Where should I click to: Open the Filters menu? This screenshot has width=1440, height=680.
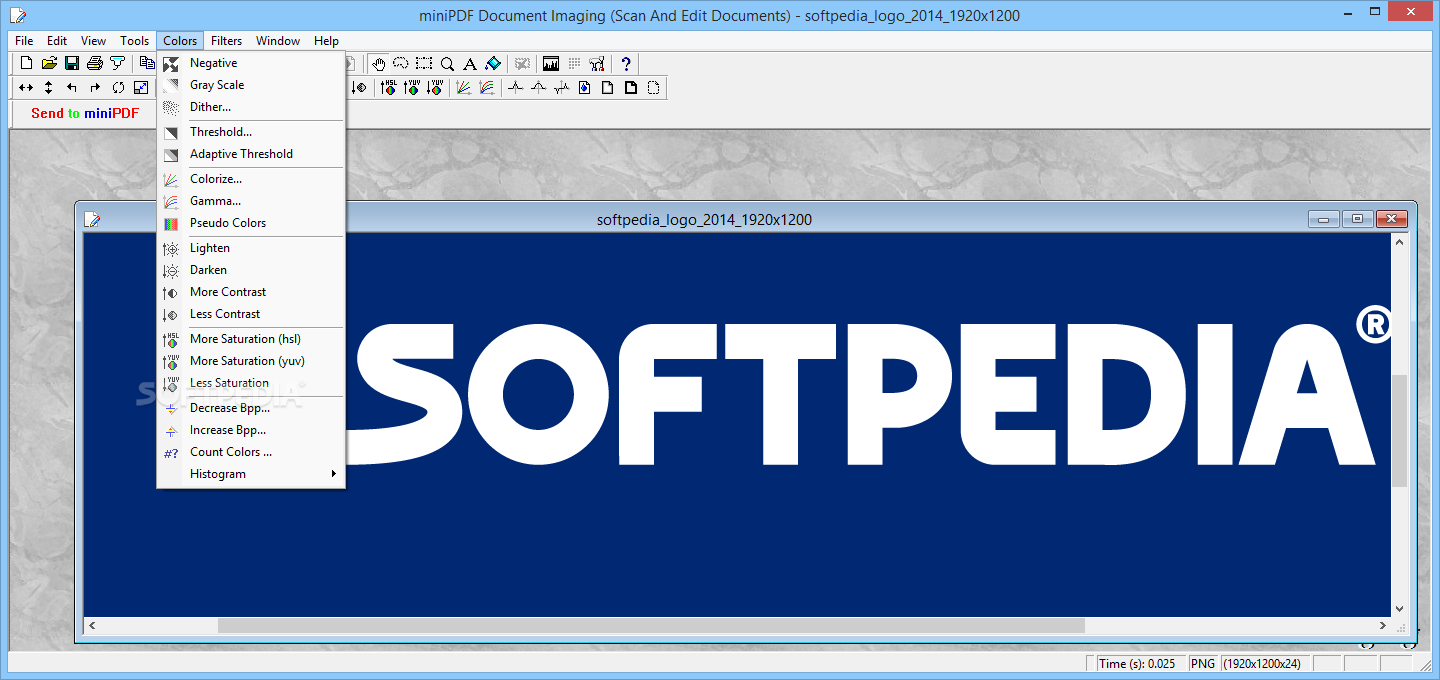point(227,41)
